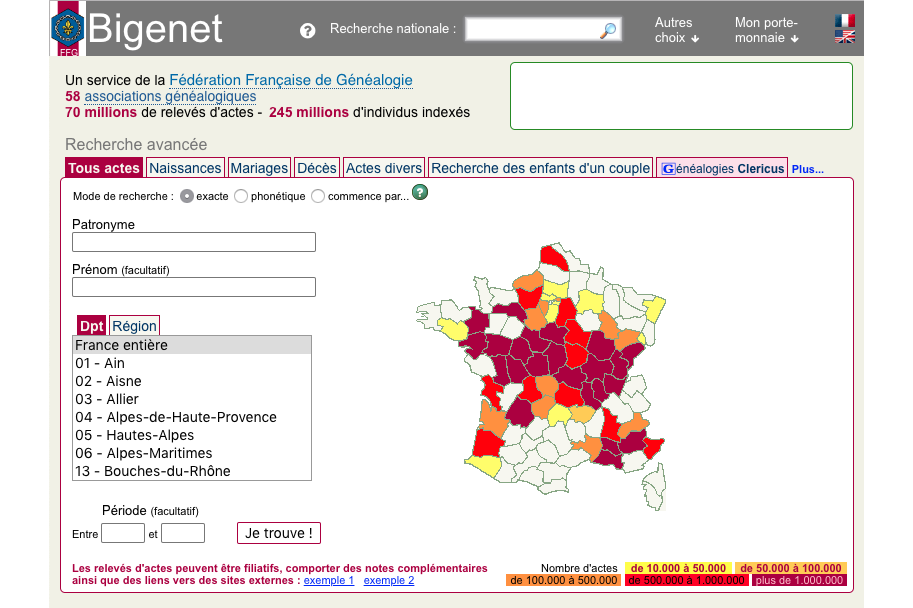Open the Tous actes tab

(x=104, y=168)
